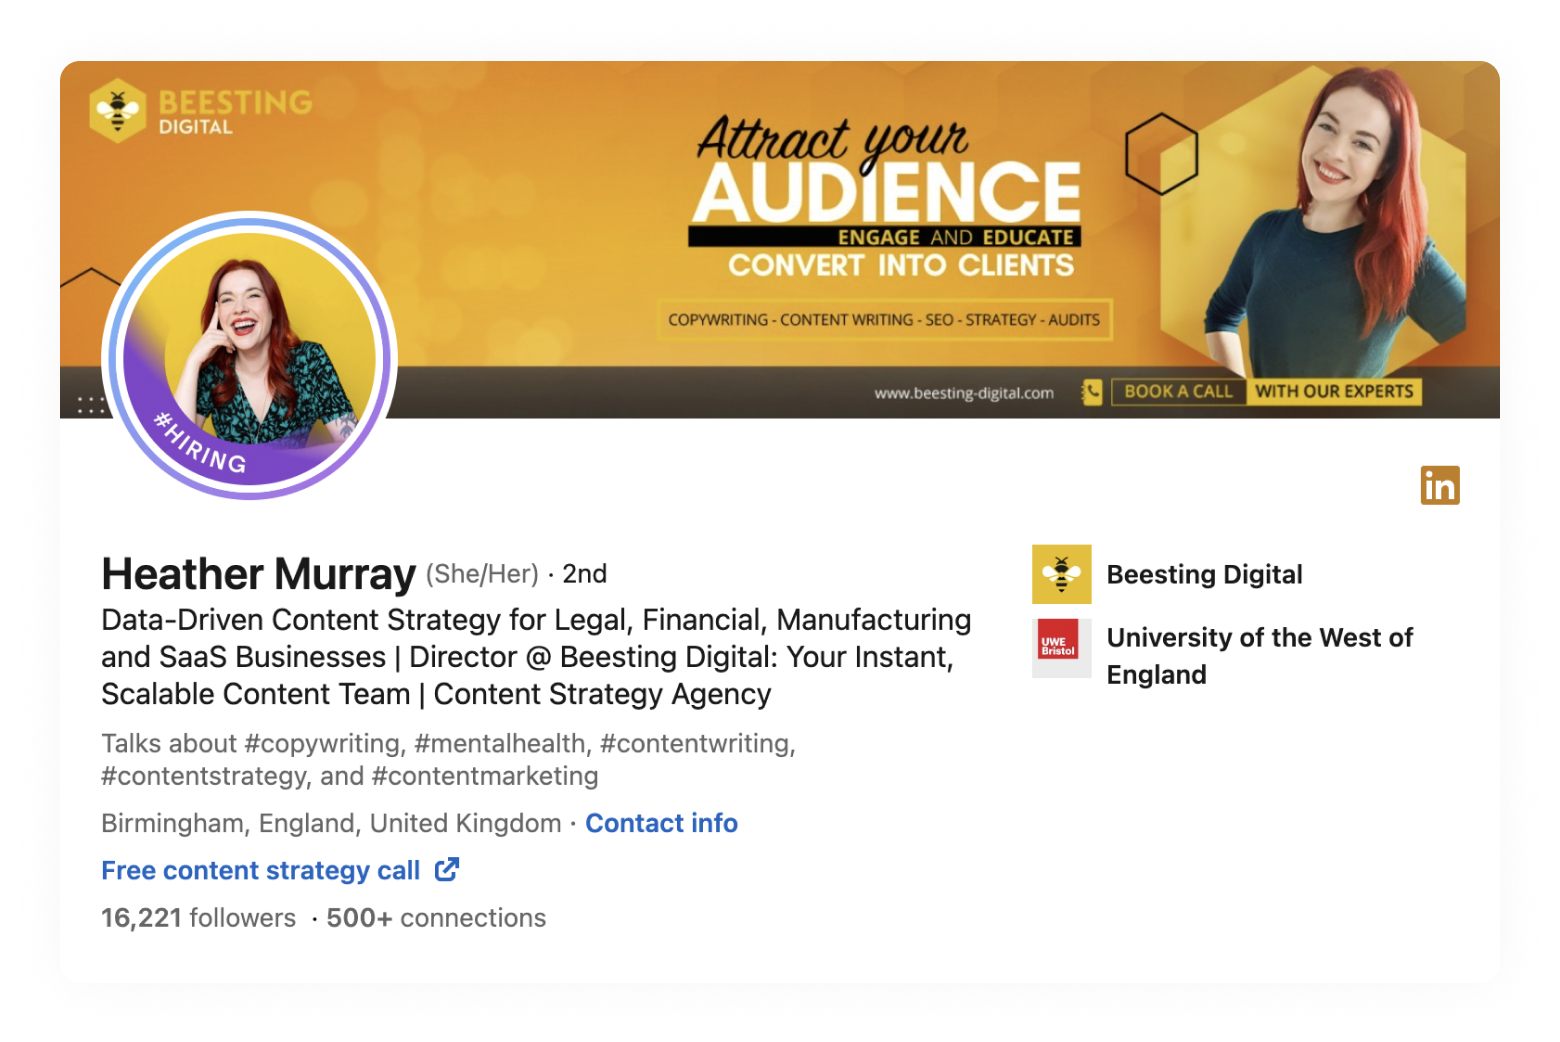Click the Attract your Audience banner heading
Image resolution: width=1560 pixels, height=1042 pixels.
pyautogui.click(x=886, y=170)
